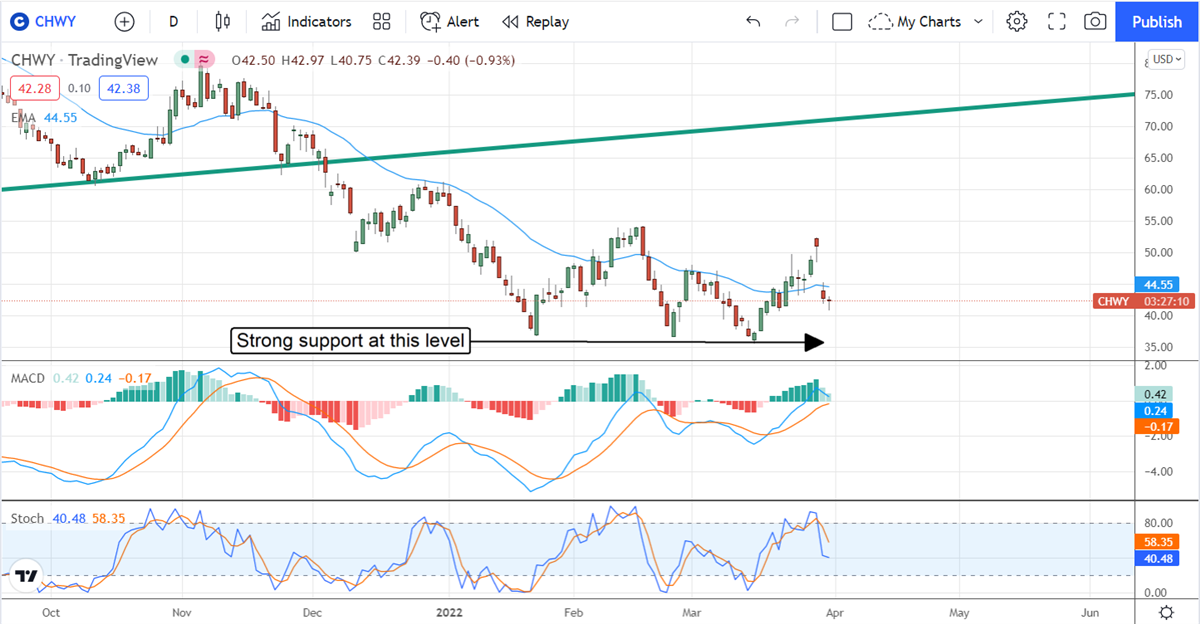
Task: Open time axis settings gear at bottom right
Action: tap(1166, 612)
